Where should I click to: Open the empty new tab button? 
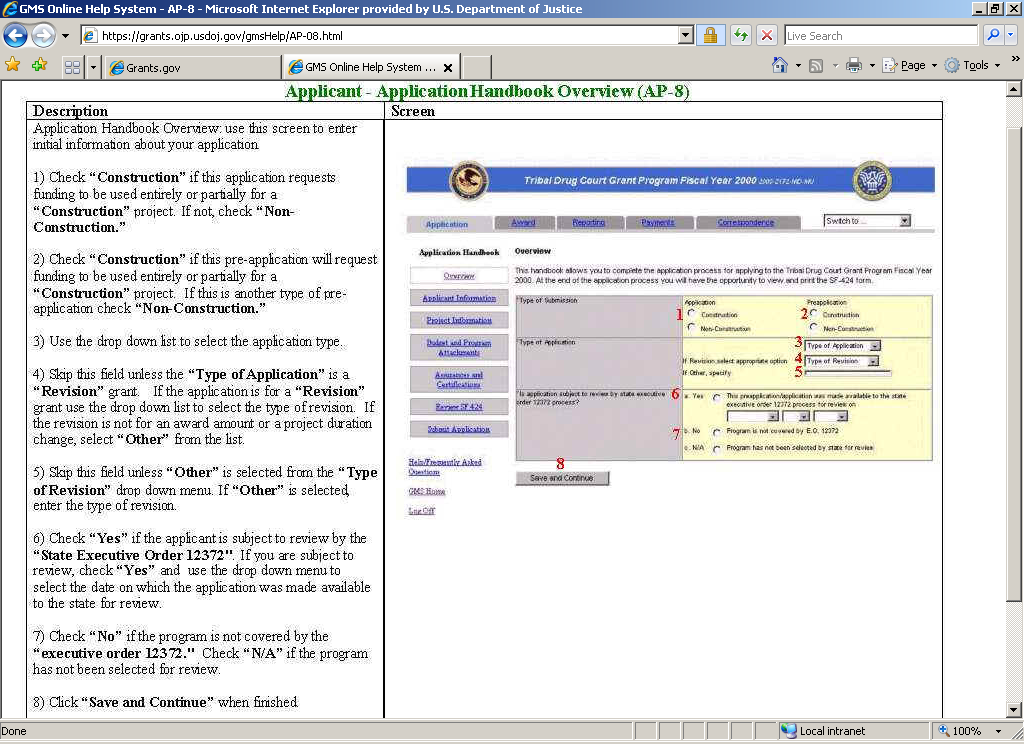(x=477, y=67)
